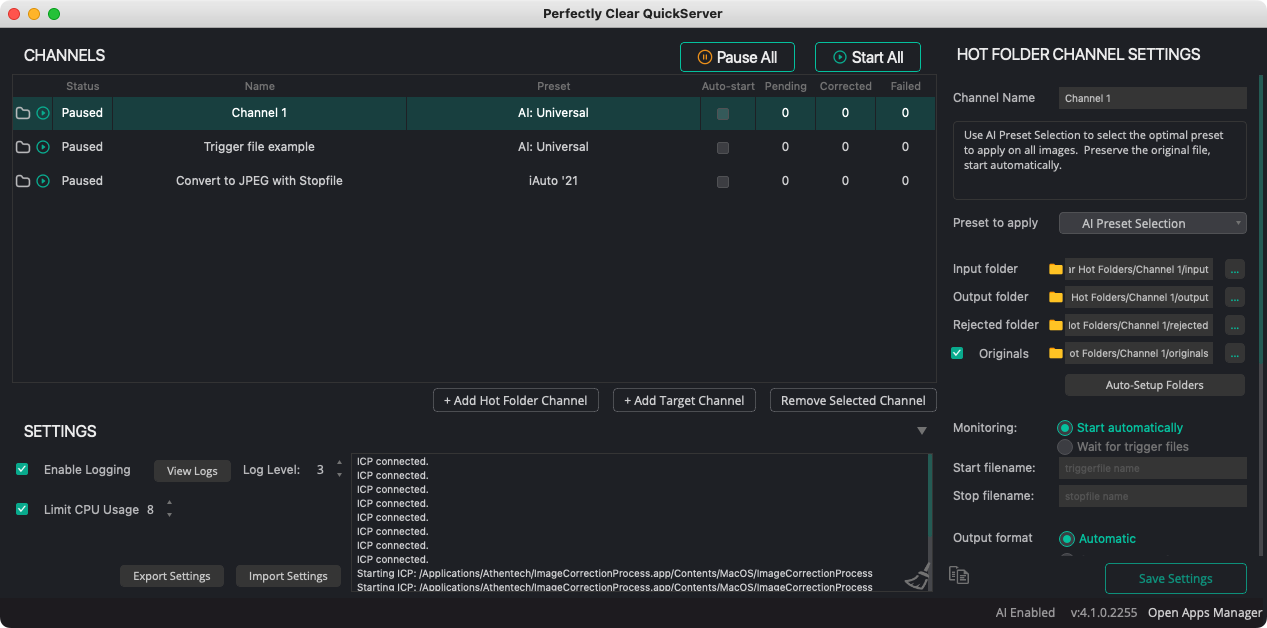Sort channels by Name column header
The width and height of the screenshot is (1267, 628).
click(x=259, y=86)
